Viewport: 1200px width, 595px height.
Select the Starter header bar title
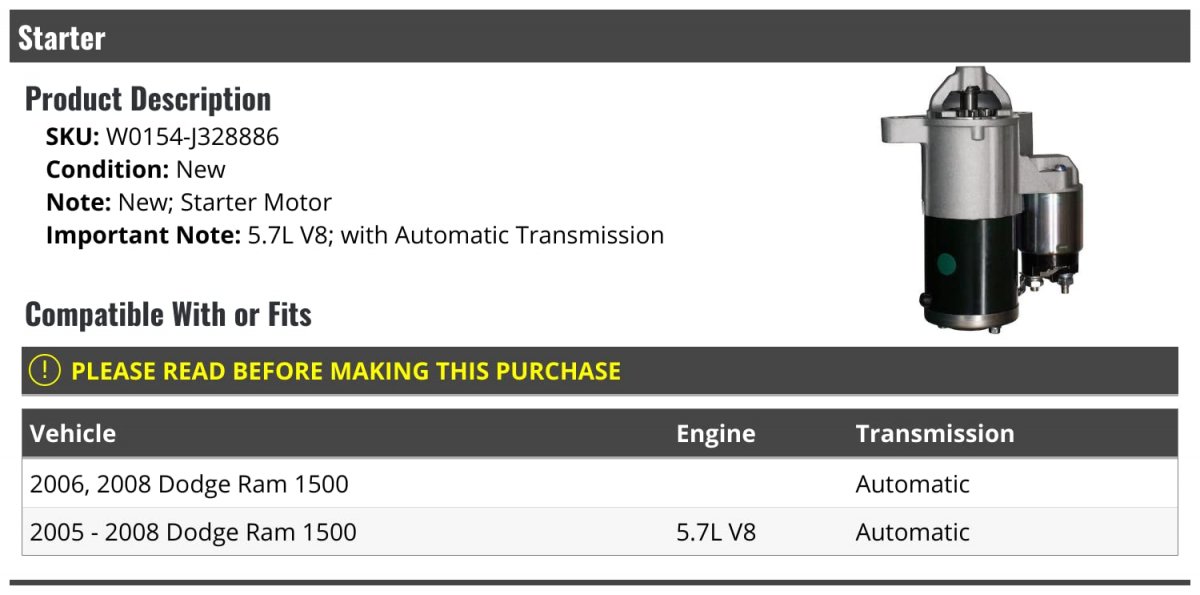[62, 38]
